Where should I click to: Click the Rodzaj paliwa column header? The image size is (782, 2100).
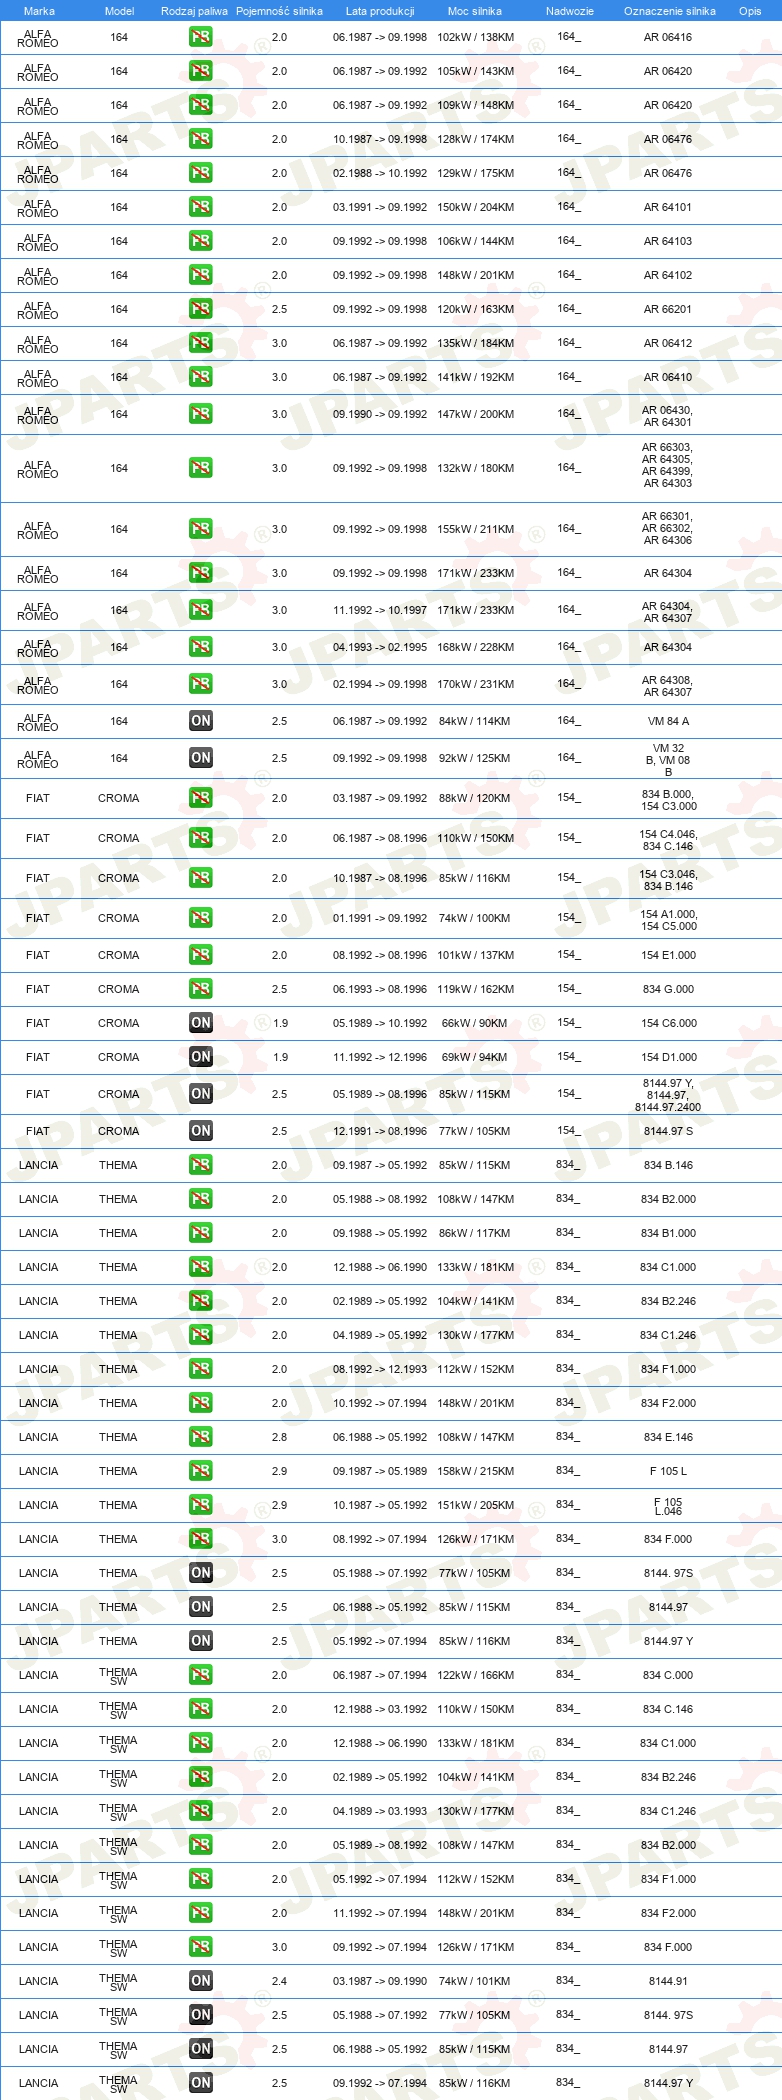(194, 11)
